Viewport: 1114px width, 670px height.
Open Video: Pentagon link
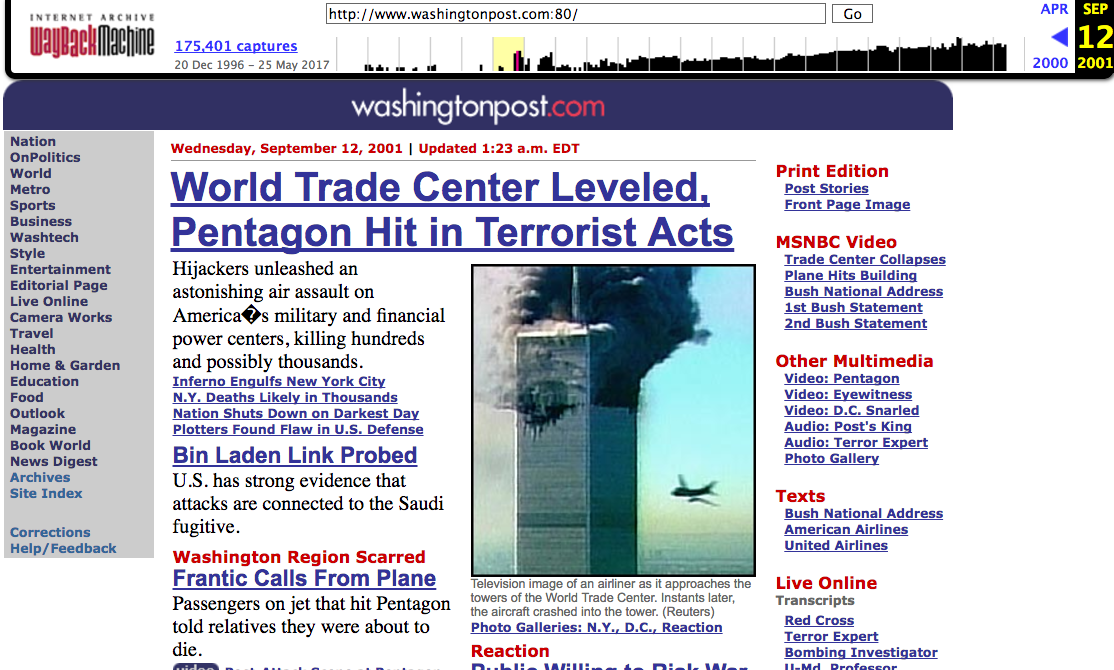(x=841, y=379)
